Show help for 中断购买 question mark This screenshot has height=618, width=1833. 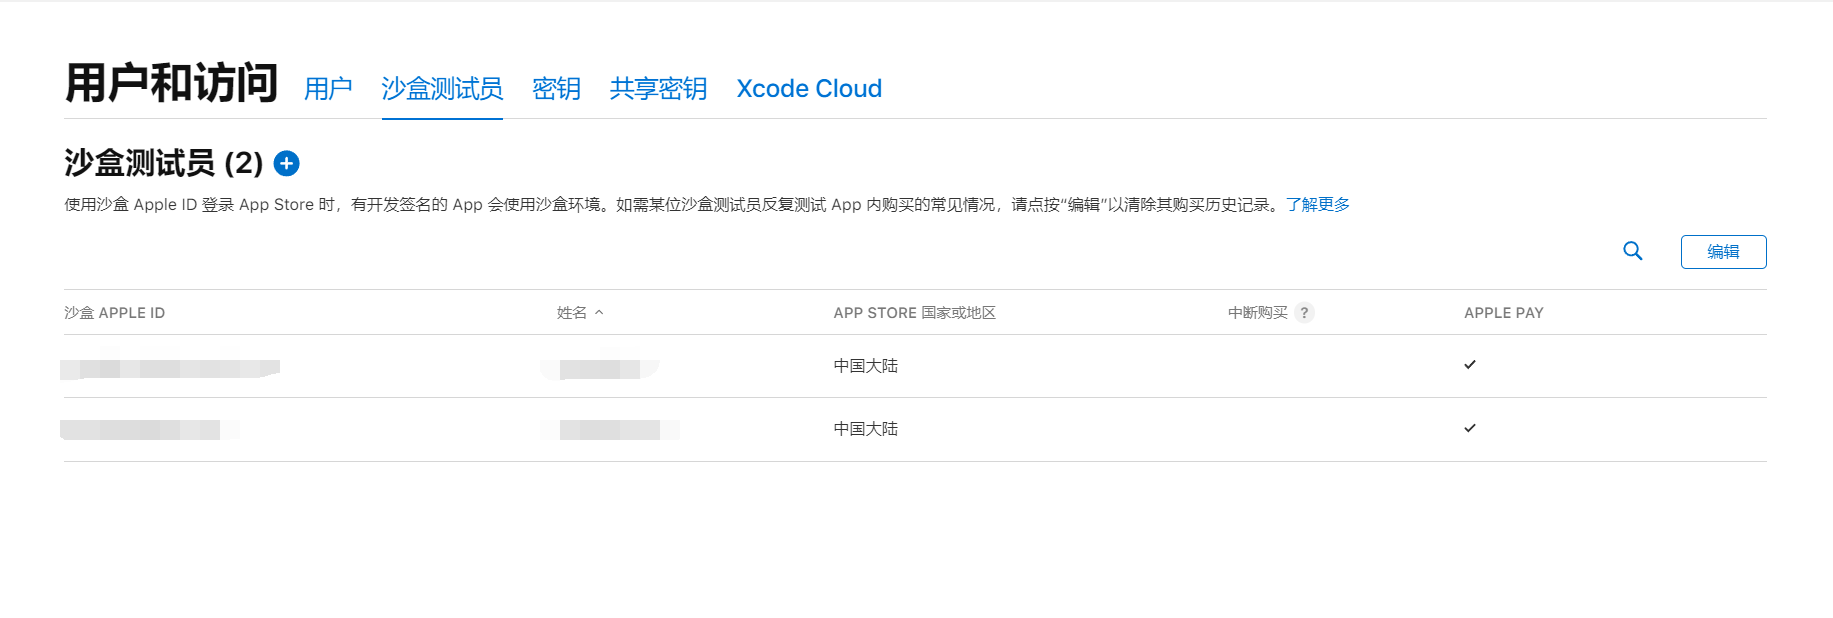(x=1304, y=313)
